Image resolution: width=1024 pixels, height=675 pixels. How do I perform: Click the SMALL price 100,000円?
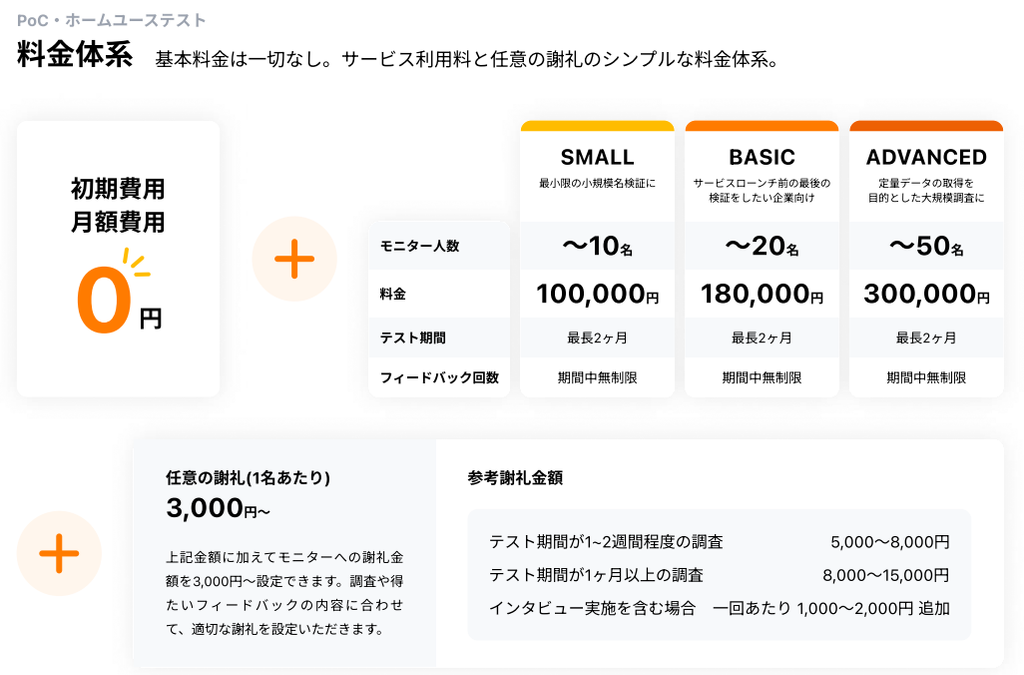click(597, 294)
